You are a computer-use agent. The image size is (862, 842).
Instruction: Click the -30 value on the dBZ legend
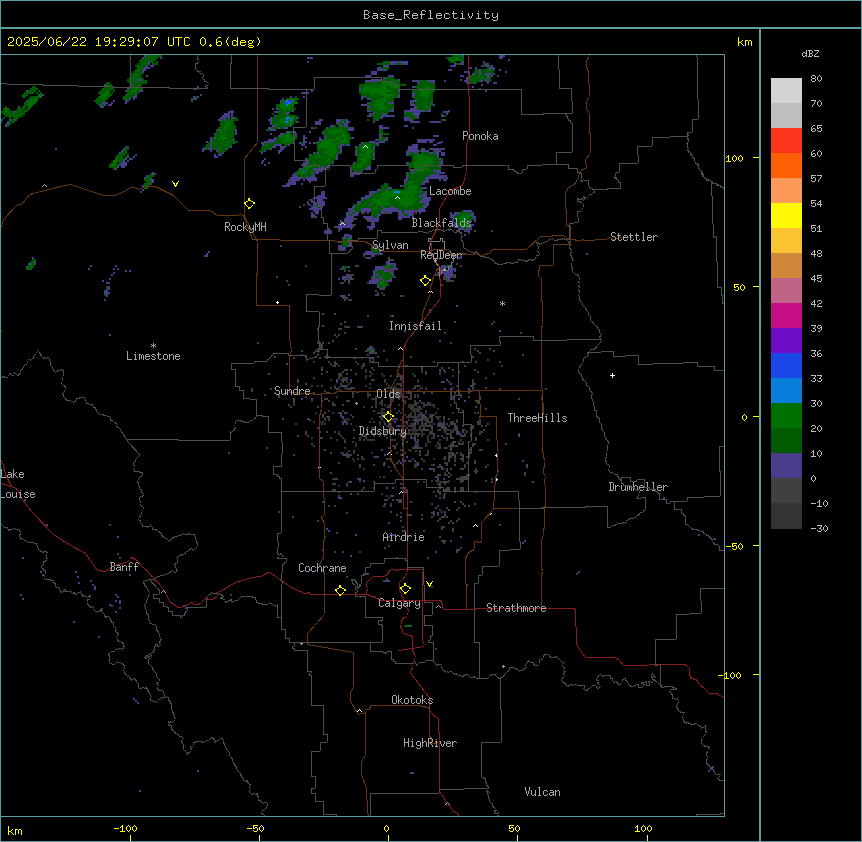tap(819, 529)
